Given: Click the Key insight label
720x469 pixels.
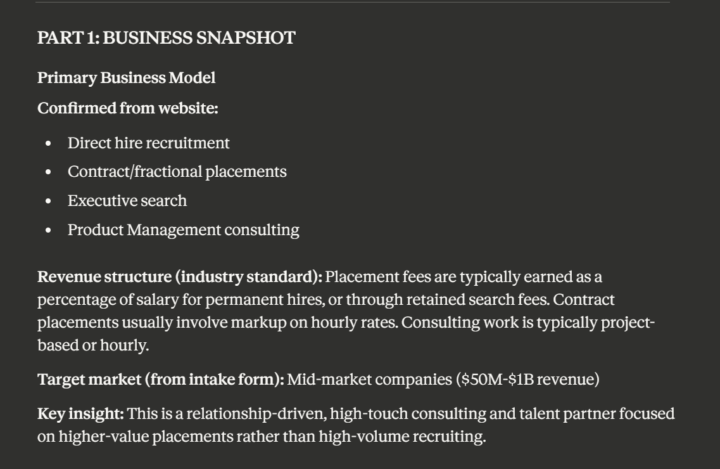Looking at the screenshot, I should (x=80, y=414).
